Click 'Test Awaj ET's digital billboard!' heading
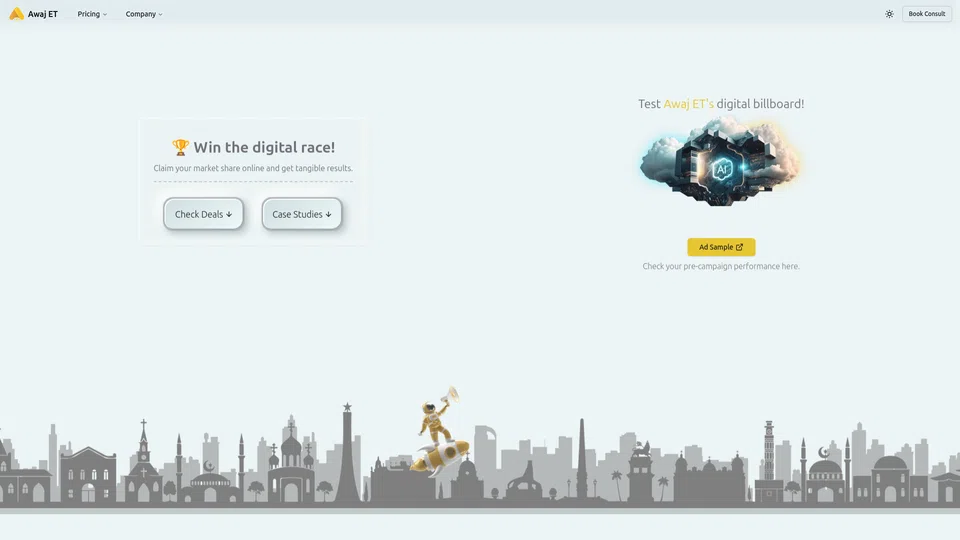The image size is (960, 540). coord(721,103)
